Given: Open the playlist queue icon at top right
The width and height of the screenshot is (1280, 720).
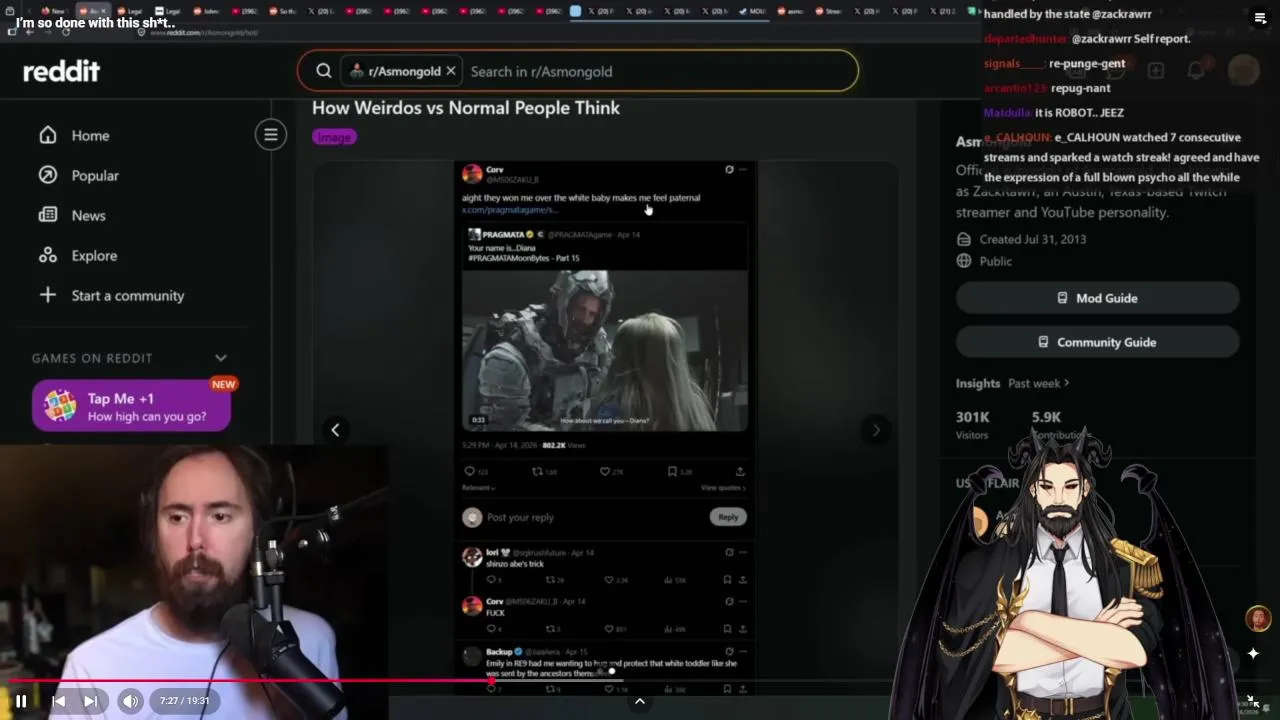Looking at the screenshot, I should pos(1260,17).
